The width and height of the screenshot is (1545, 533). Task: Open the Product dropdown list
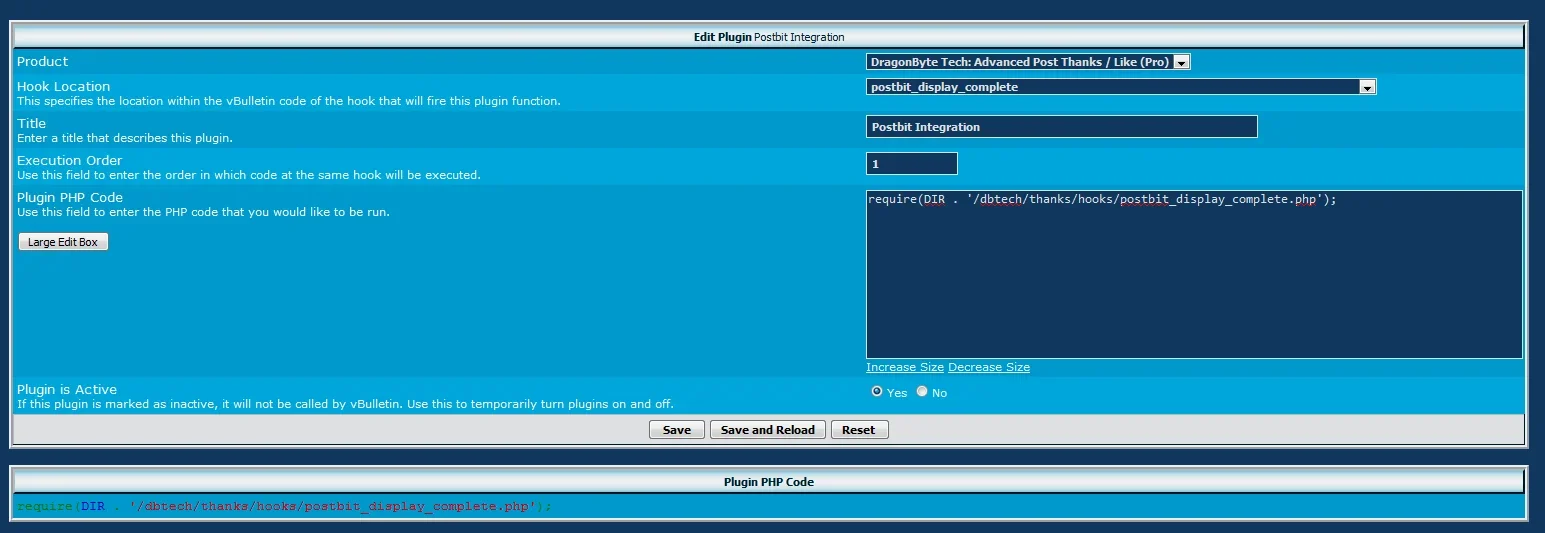1028,62
